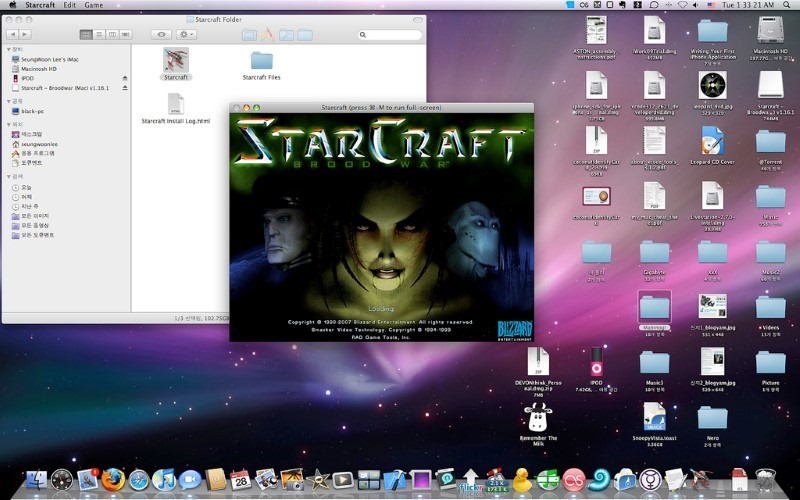Viewport: 800px width, 500px height.
Task: Open the Videos folder on the desktop
Action: 770,307
